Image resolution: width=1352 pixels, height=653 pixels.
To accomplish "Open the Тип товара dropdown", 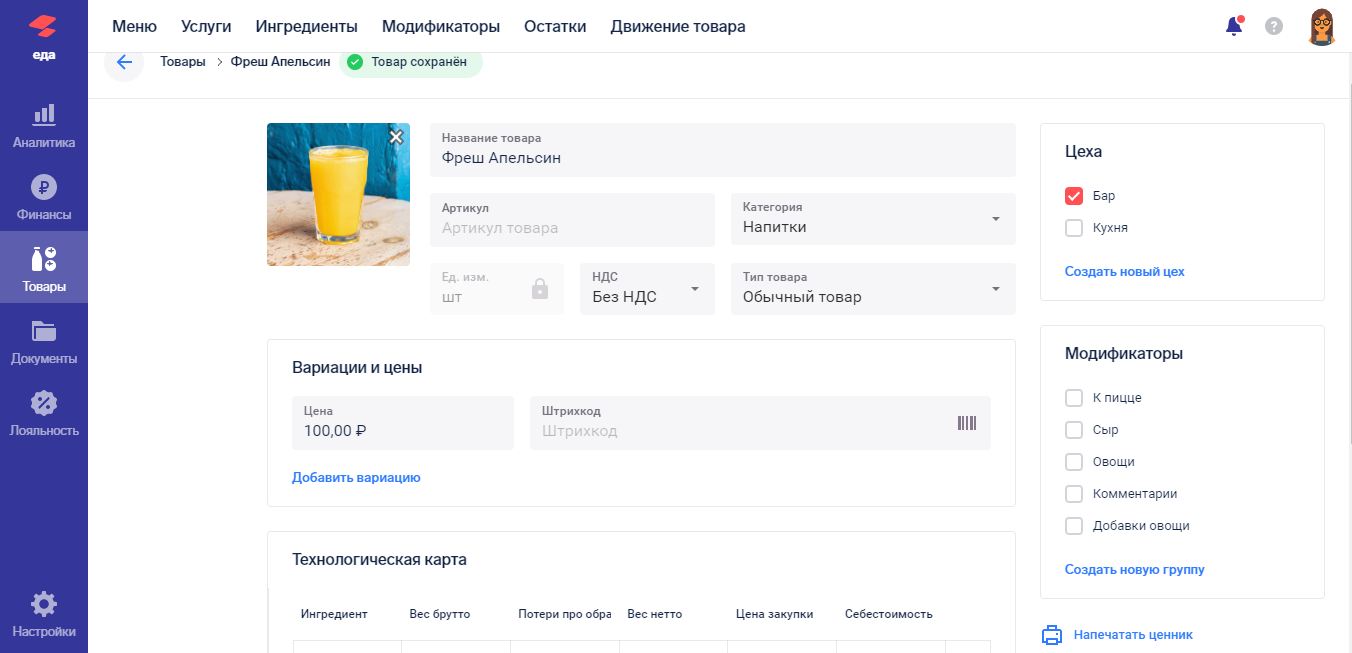I will pyautogui.click(x=873, y=289).
